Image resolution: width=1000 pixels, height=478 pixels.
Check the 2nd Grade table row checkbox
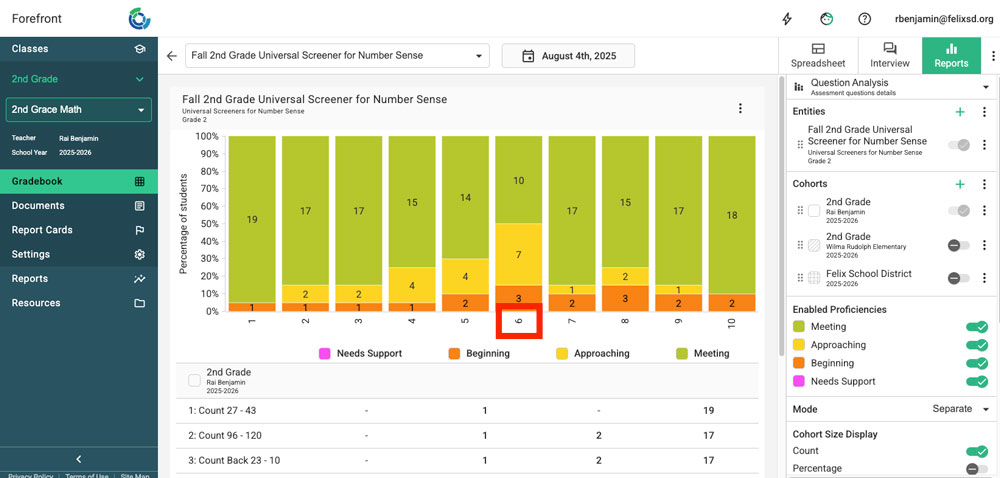pyautogui.click(x=194, y=380)
